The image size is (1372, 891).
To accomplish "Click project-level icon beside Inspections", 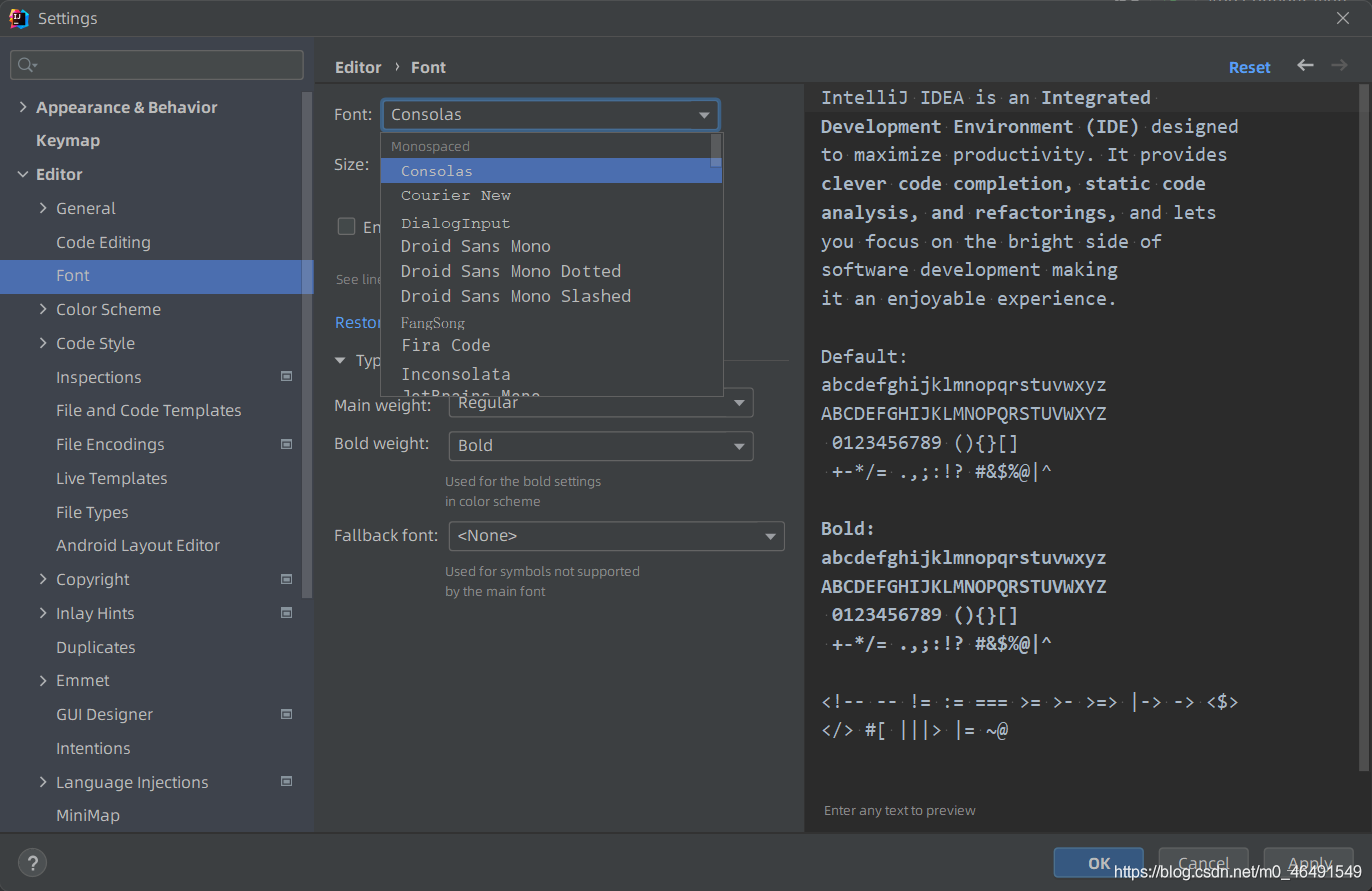I will point(287,377).
